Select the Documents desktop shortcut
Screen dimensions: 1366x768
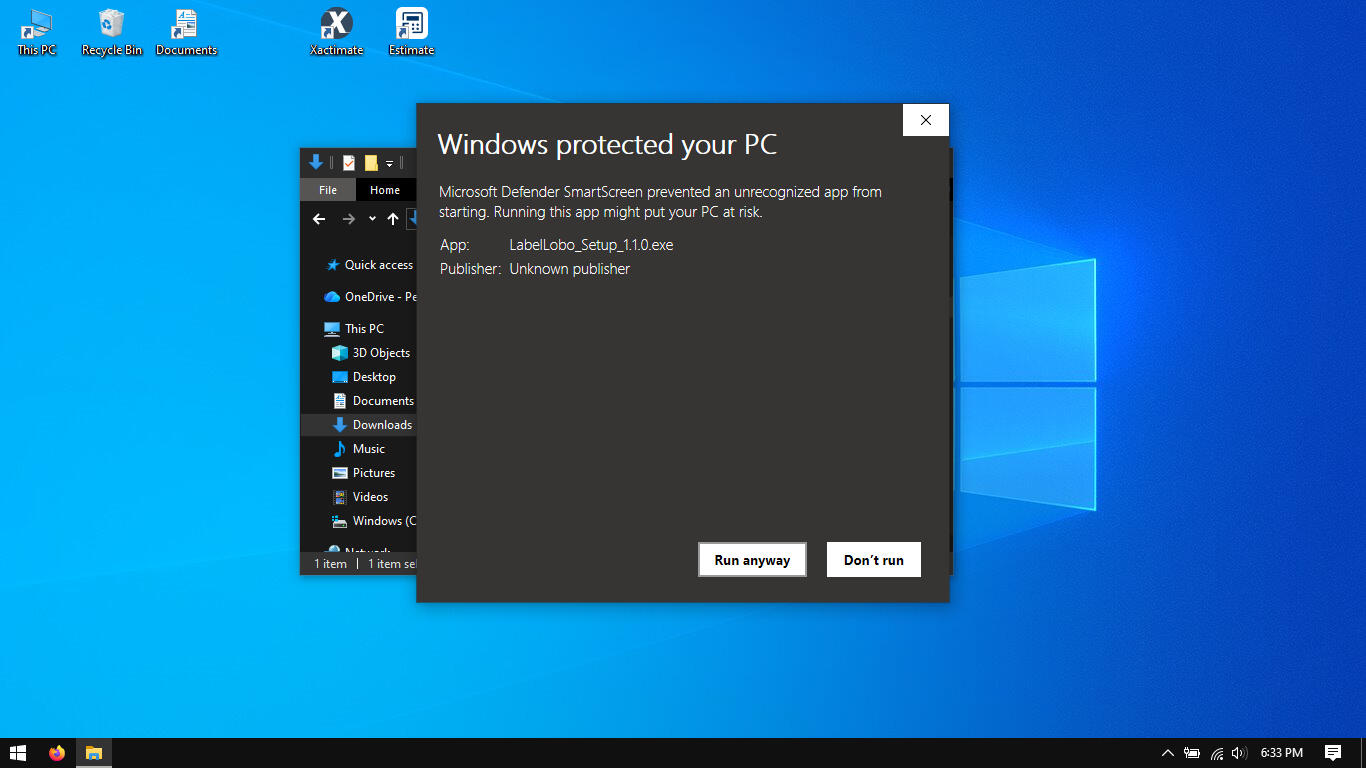[186, 31]
